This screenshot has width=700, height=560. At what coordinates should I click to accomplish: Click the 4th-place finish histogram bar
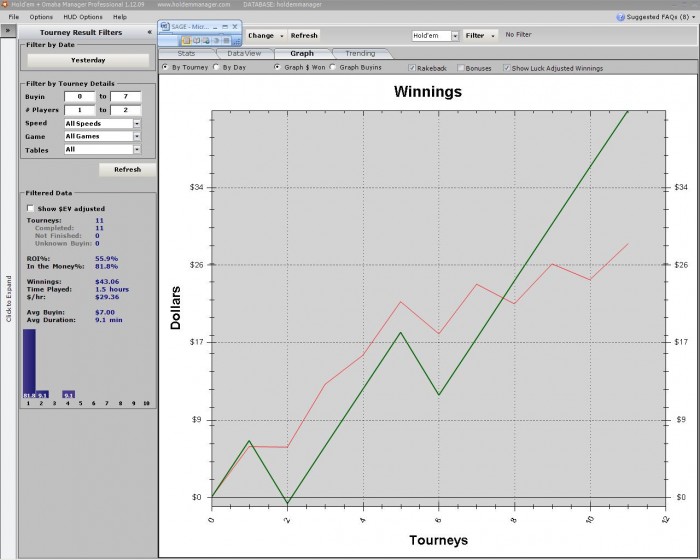pos(68,394)
